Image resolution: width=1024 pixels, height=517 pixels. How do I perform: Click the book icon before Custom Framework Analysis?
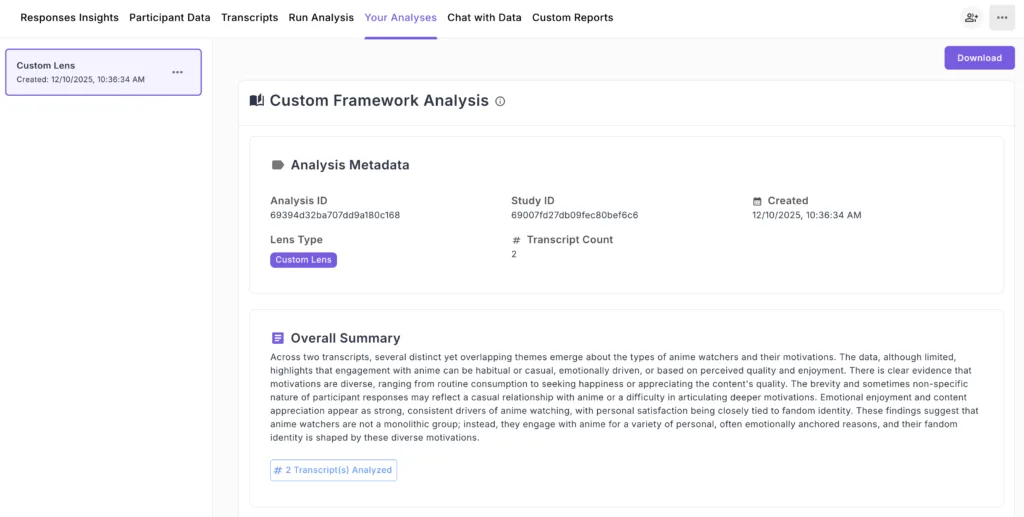tap(257, 101)
